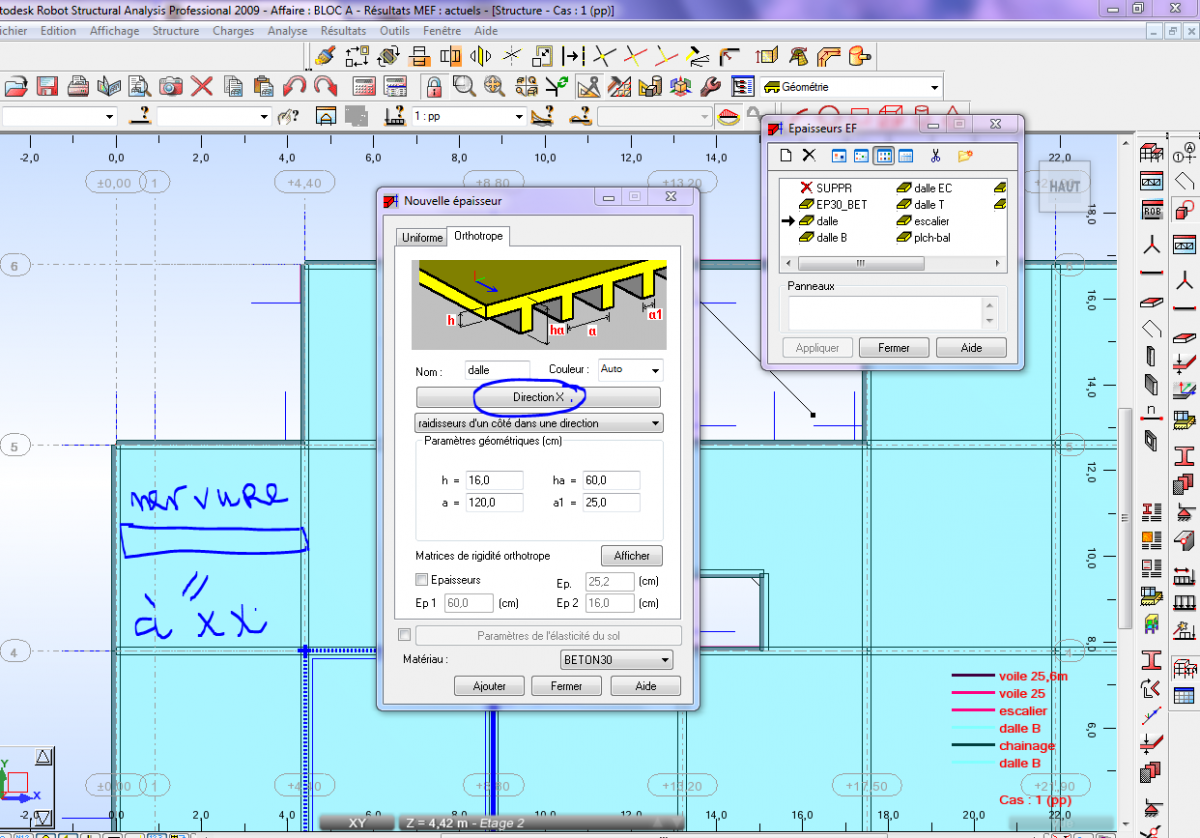Capture the screen with the camera icon
This screenshot has height=838, width=1200.
pos(171,86)
